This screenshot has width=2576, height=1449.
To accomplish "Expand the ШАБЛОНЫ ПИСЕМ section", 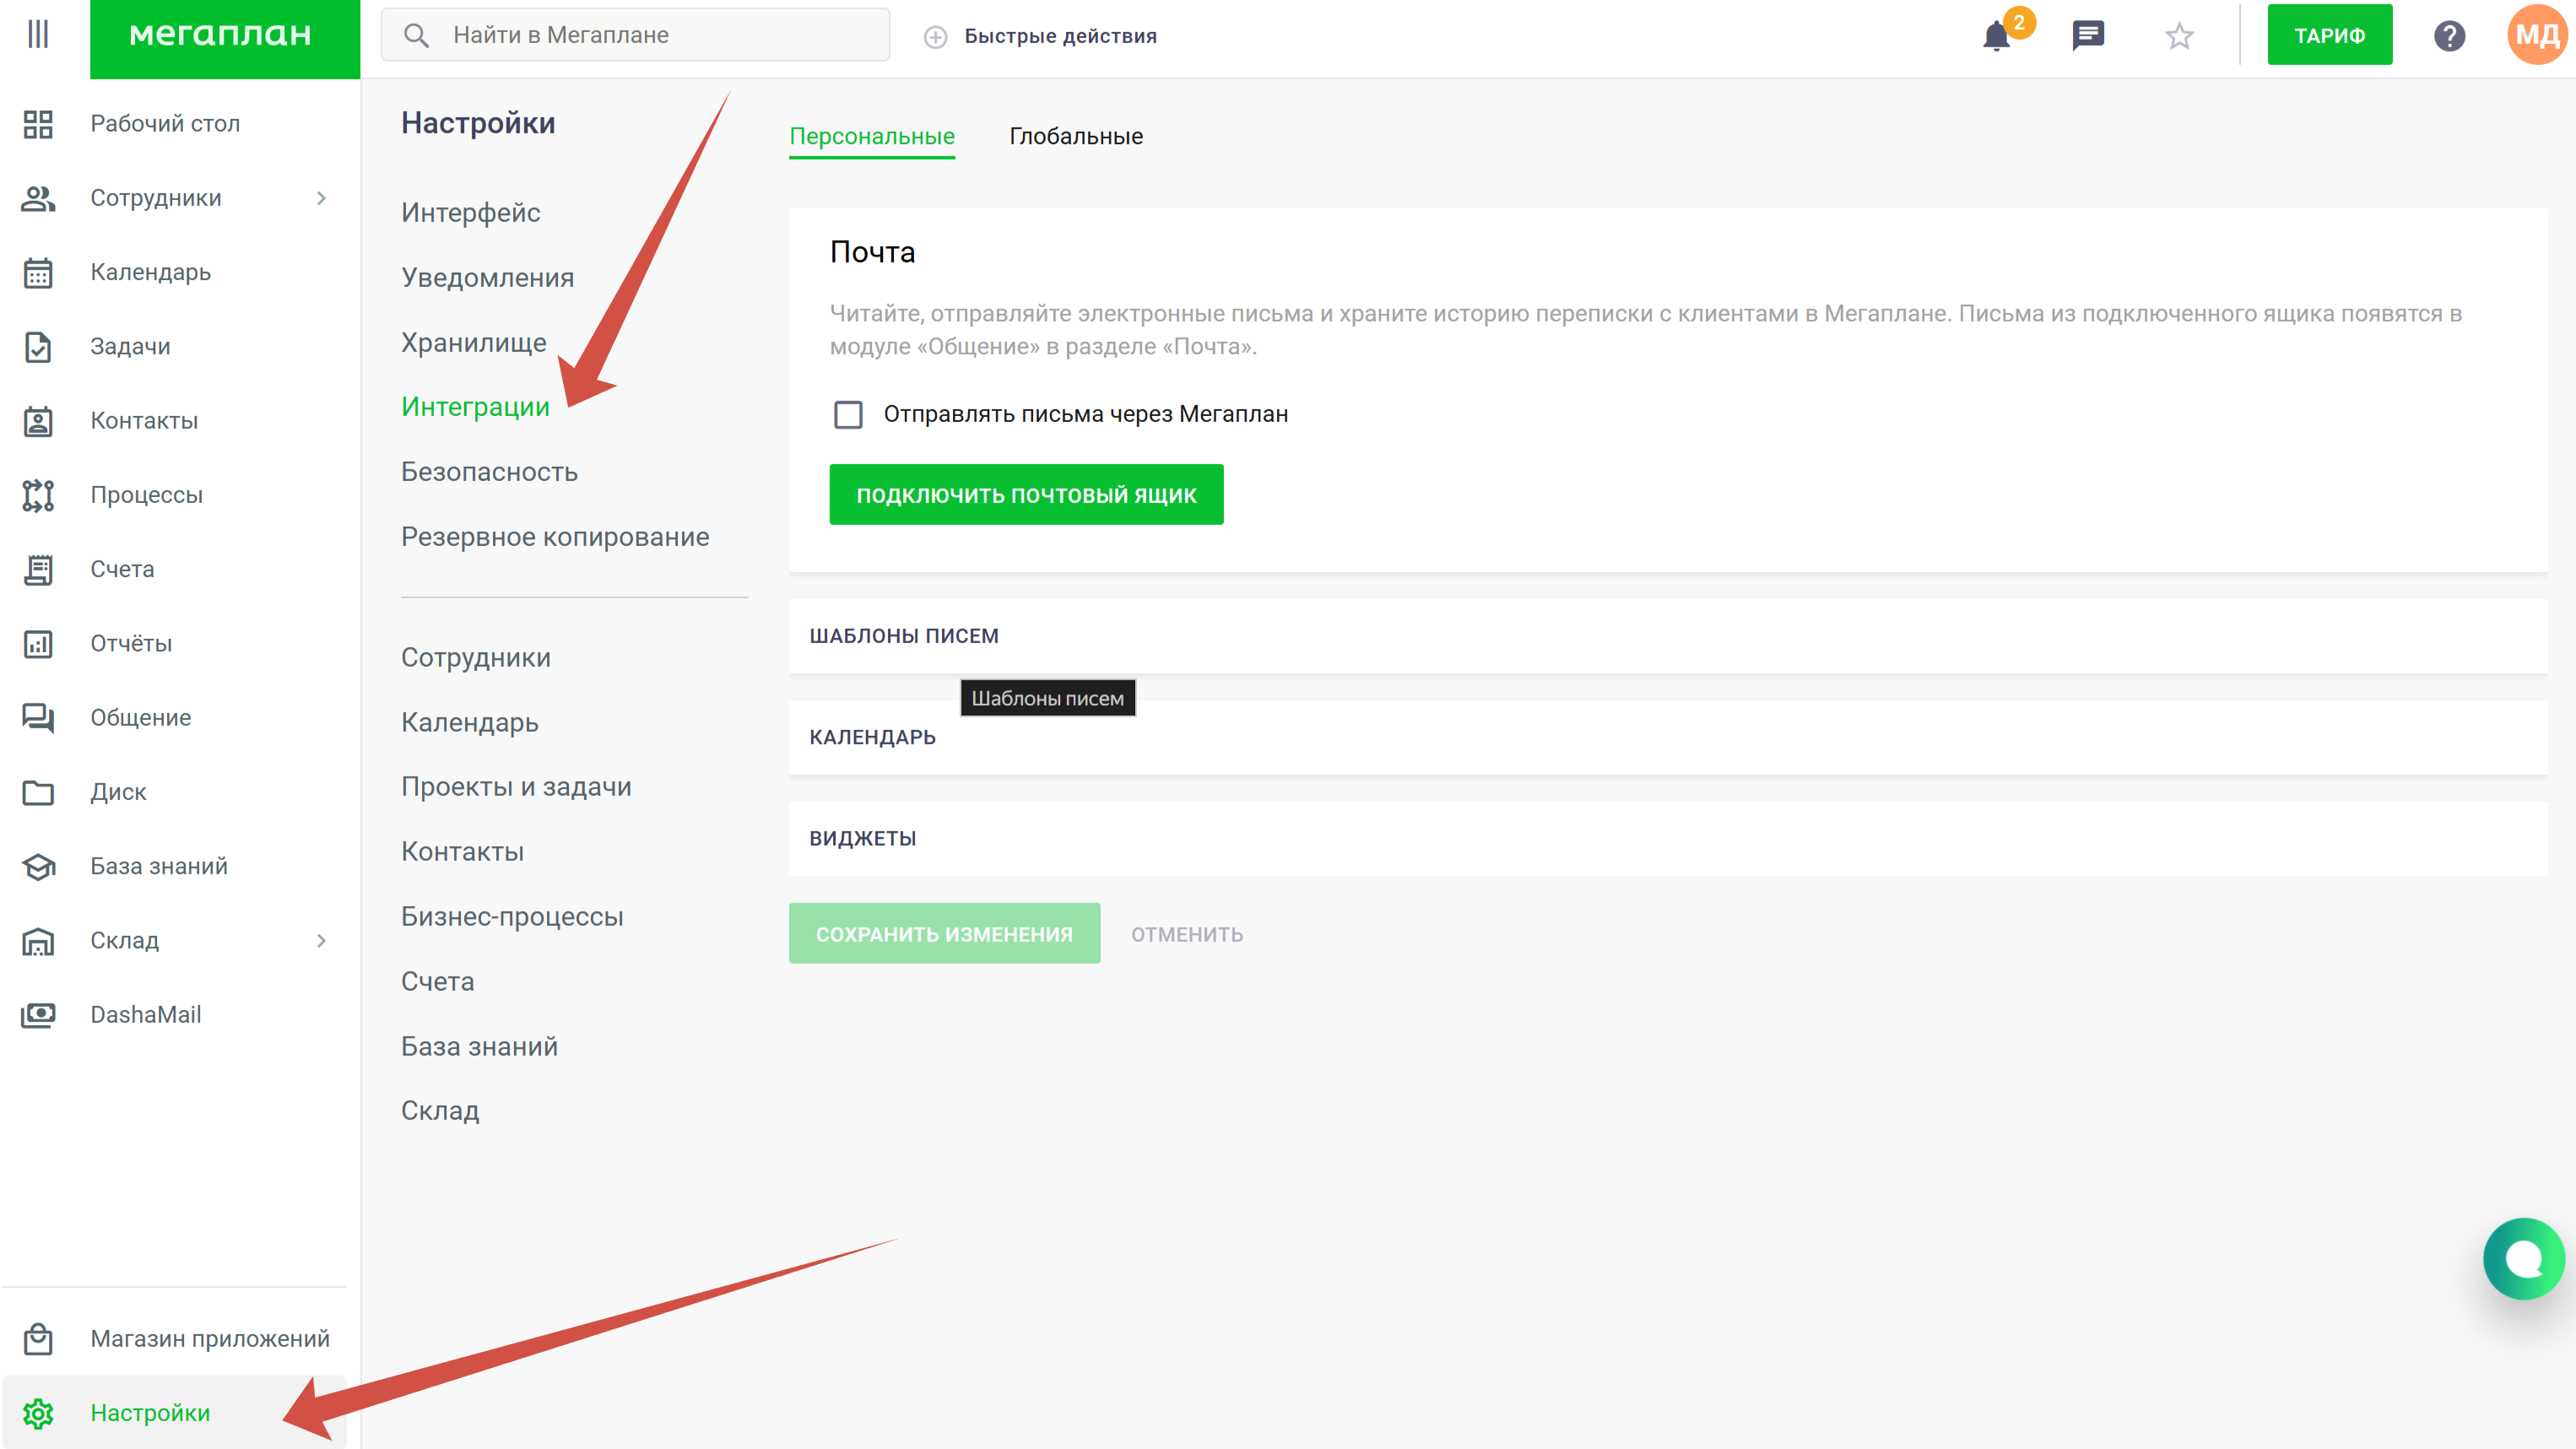I will pos(904,636).
